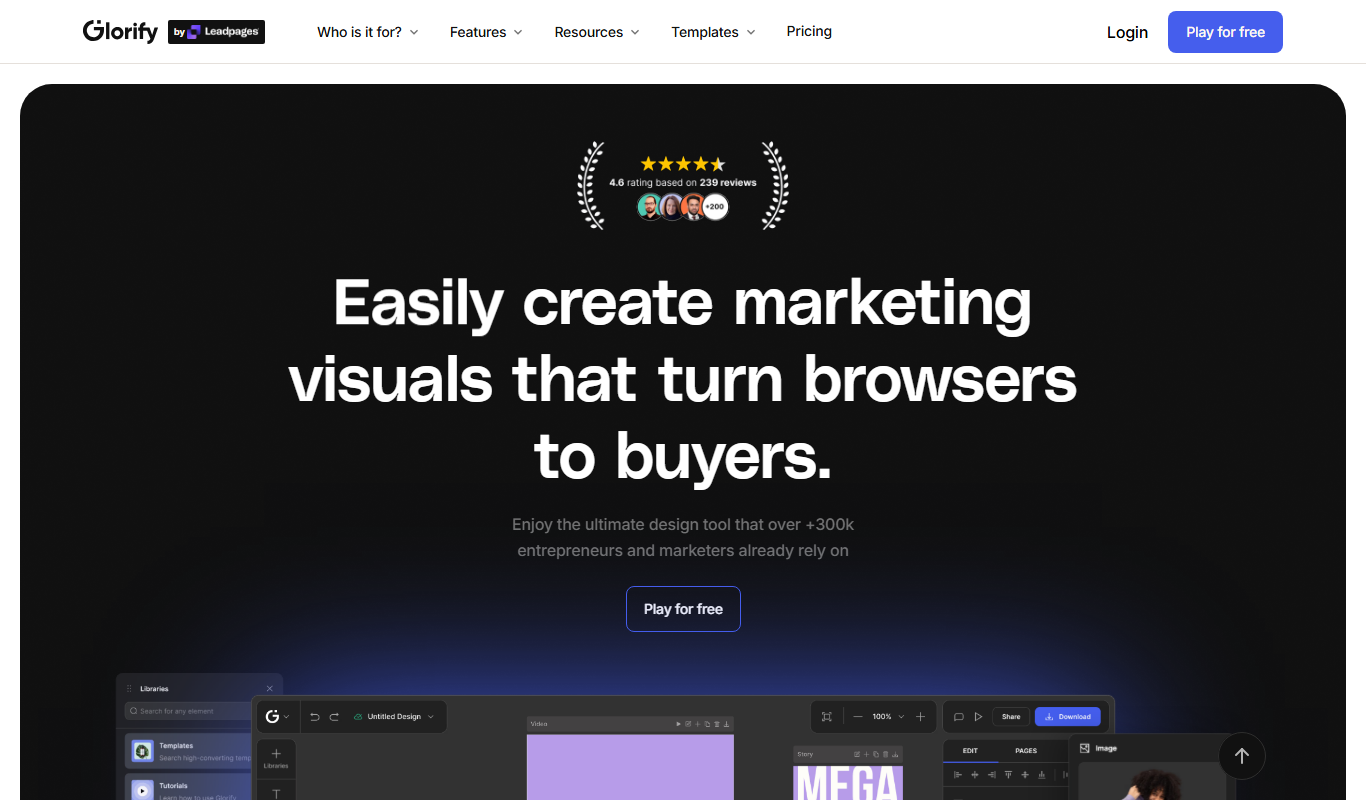Click the Enjoy the ultimate design tool subtext
Image resolution: width=1366 pixels, height=800 pixels.
pos(683,537)
